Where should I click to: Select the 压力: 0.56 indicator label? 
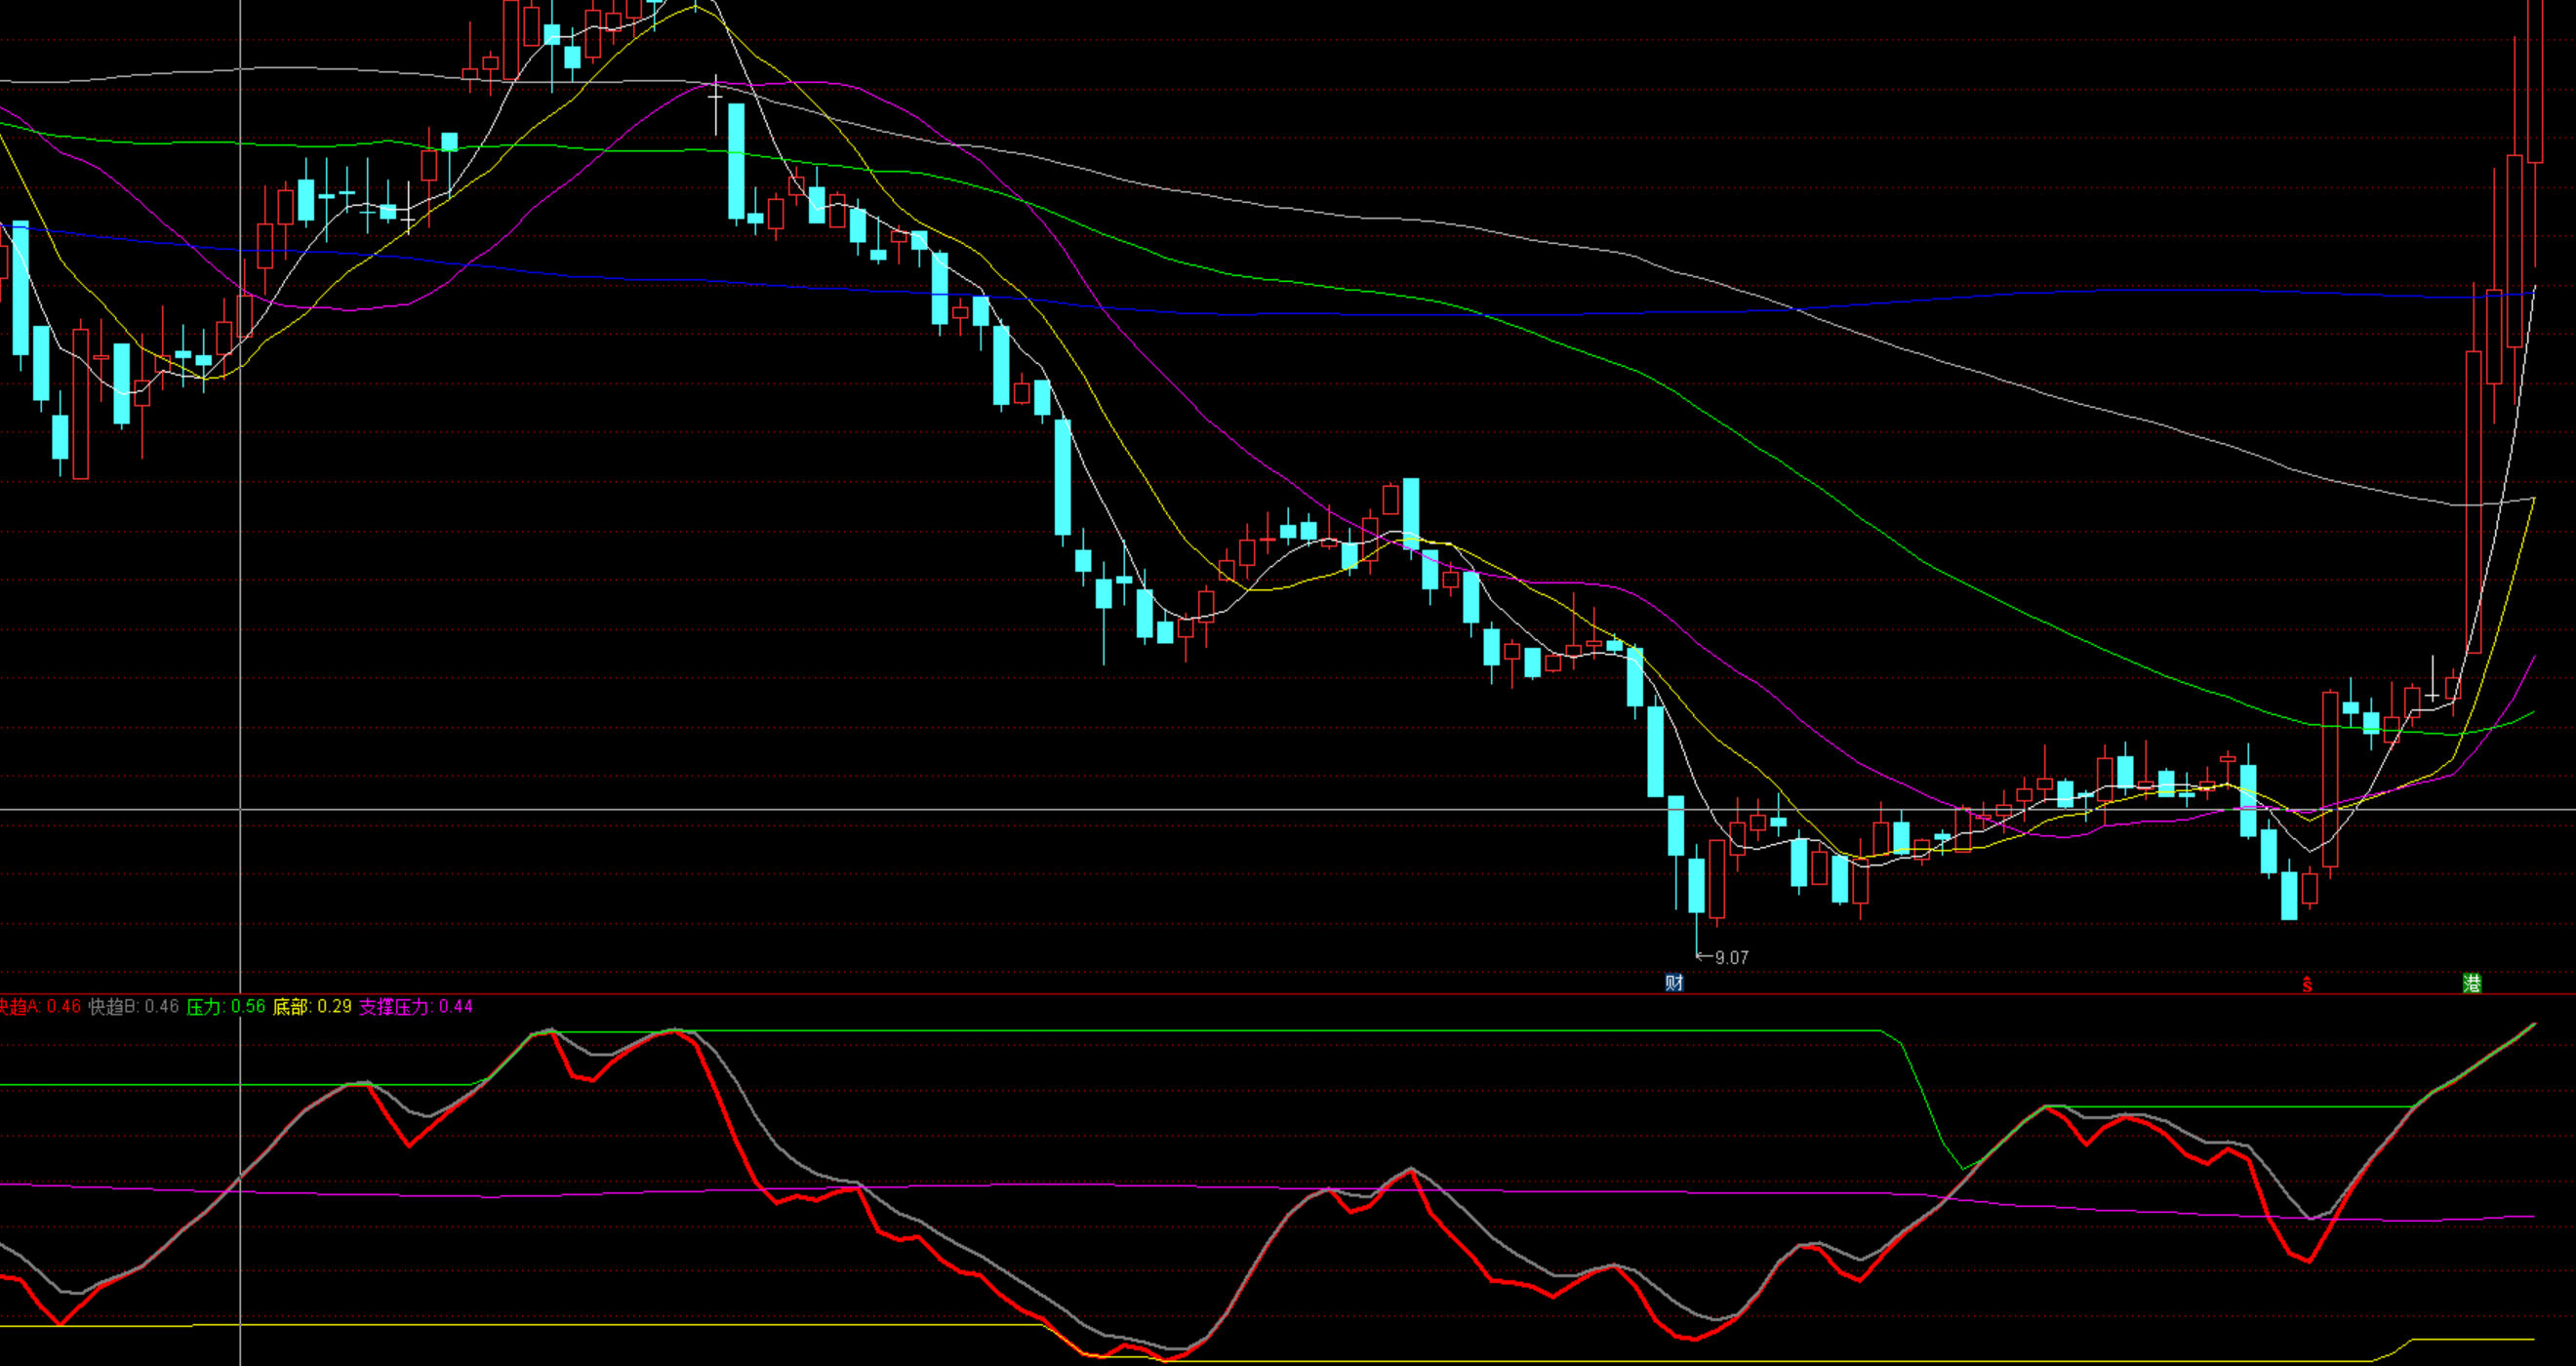(226, 1007)
